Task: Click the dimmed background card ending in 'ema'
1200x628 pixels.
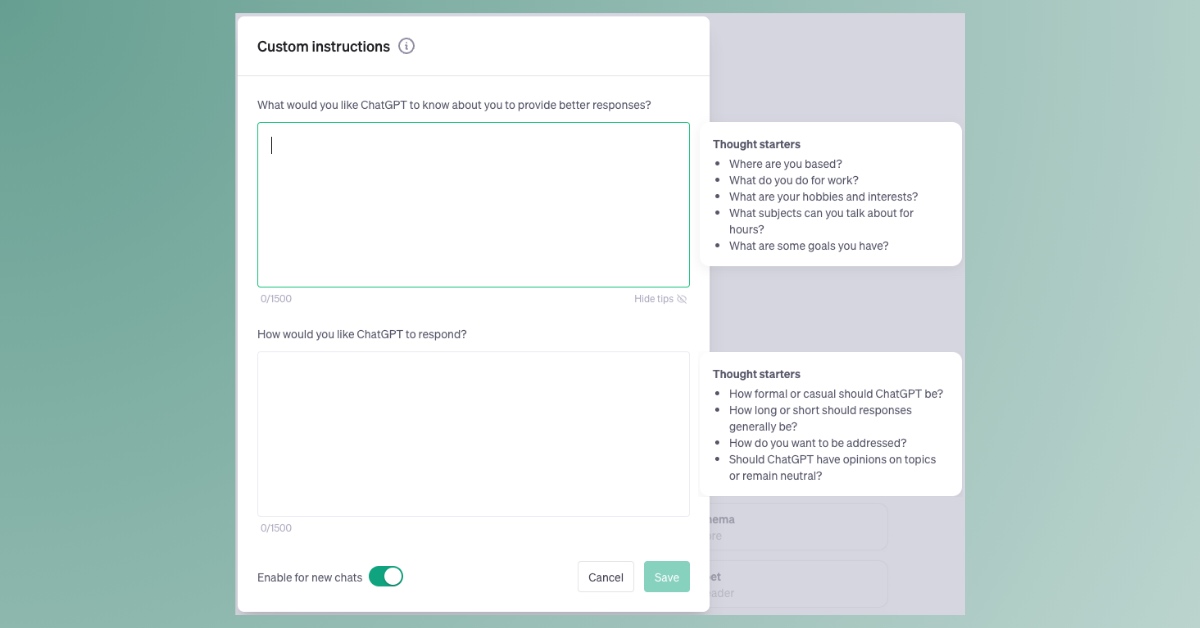Action: (x=797, y=527)
